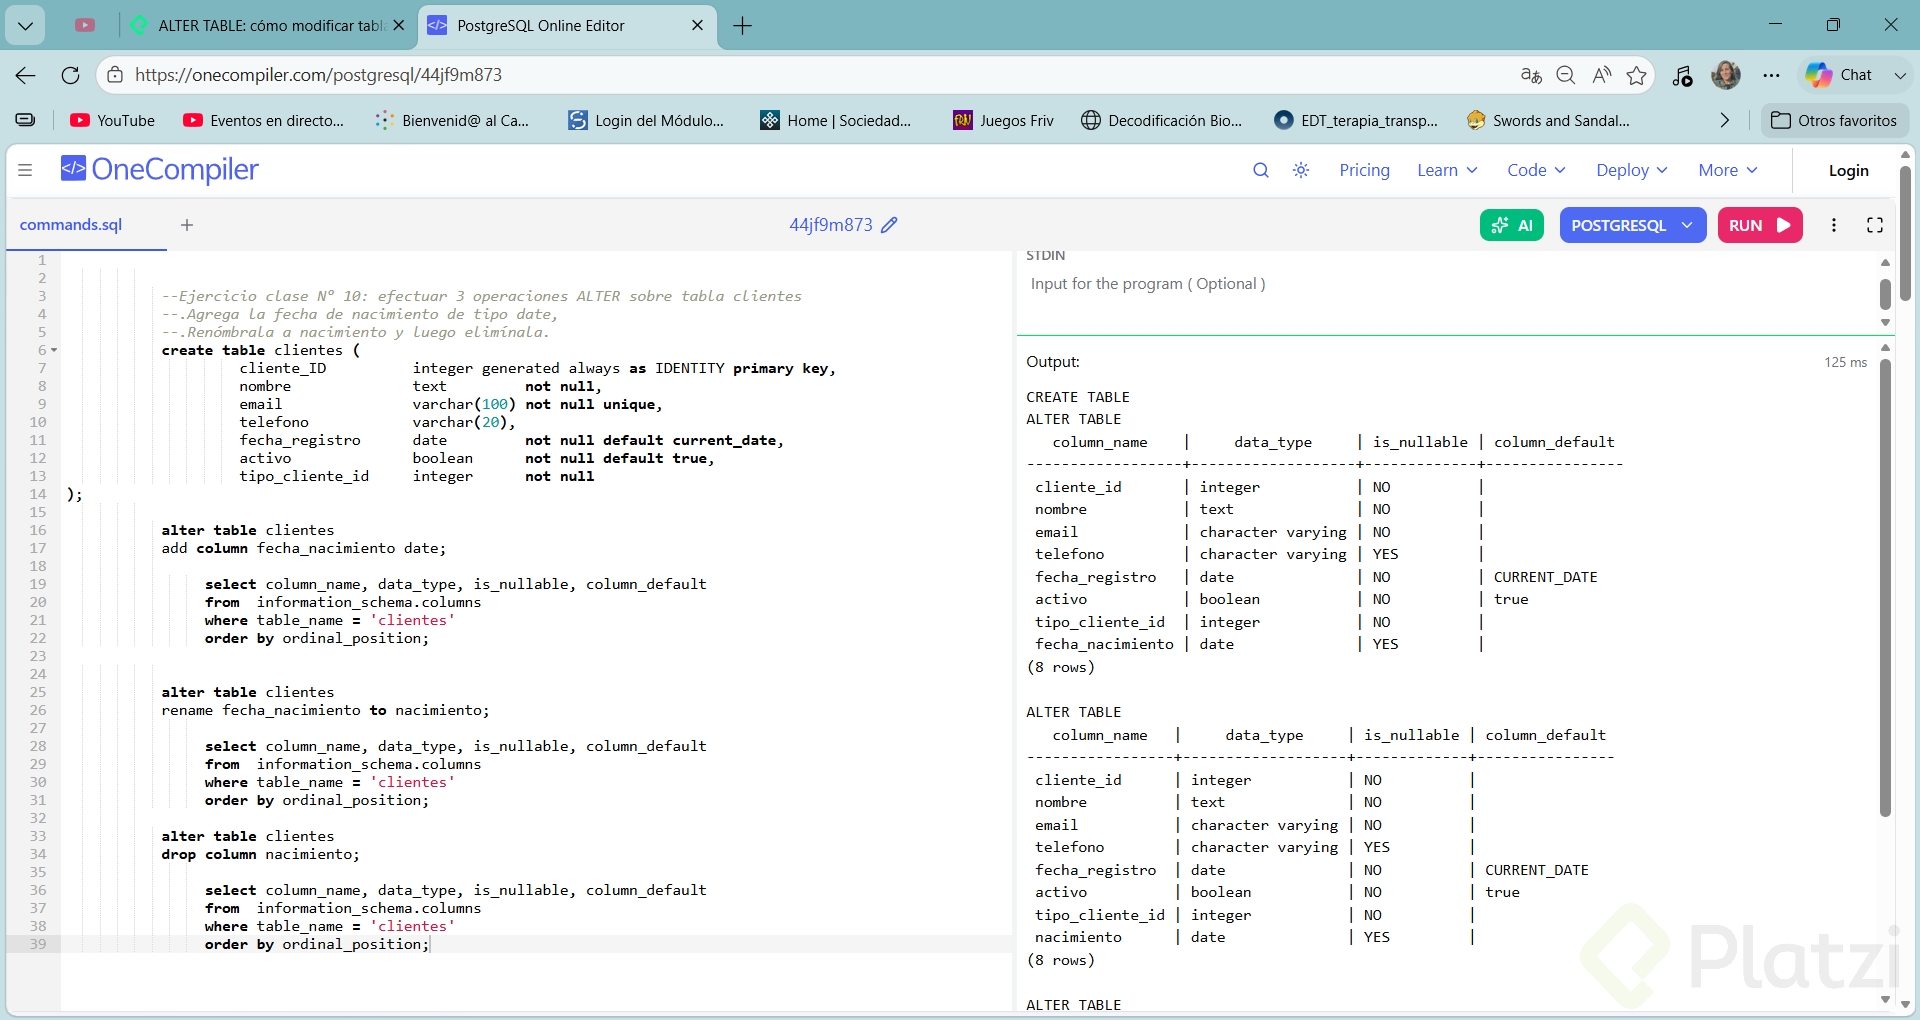Bookmark this page with star icon
This screenshot has width=1920, height=1020.
click(1636, 75)
